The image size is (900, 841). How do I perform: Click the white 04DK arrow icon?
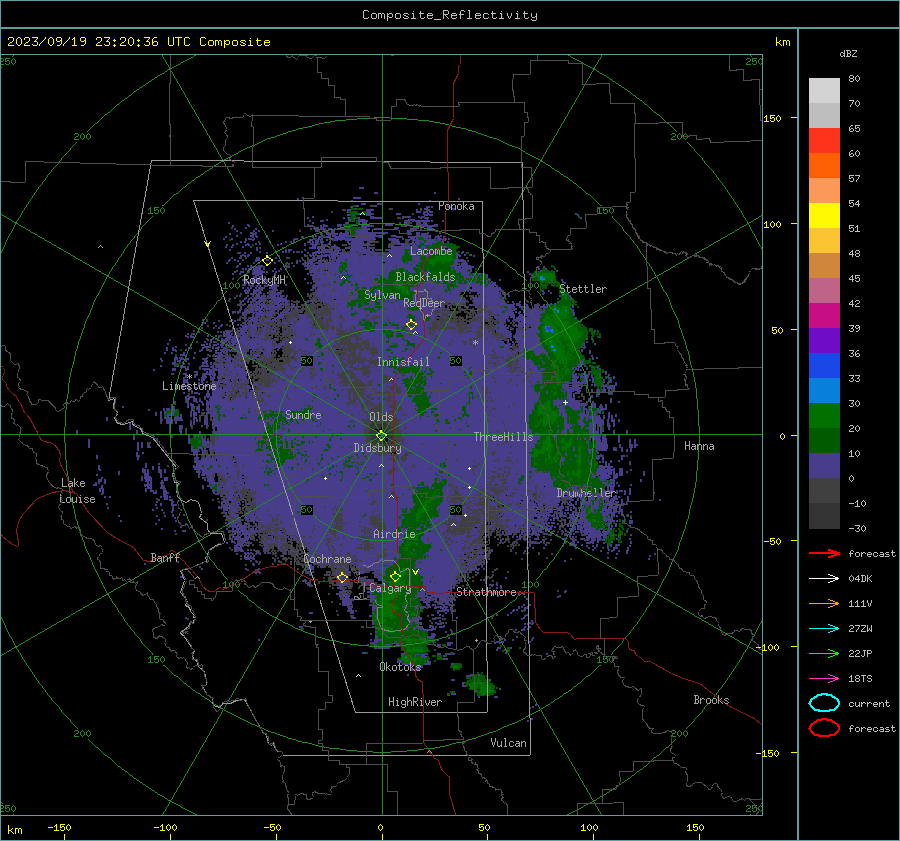[824, 578]
